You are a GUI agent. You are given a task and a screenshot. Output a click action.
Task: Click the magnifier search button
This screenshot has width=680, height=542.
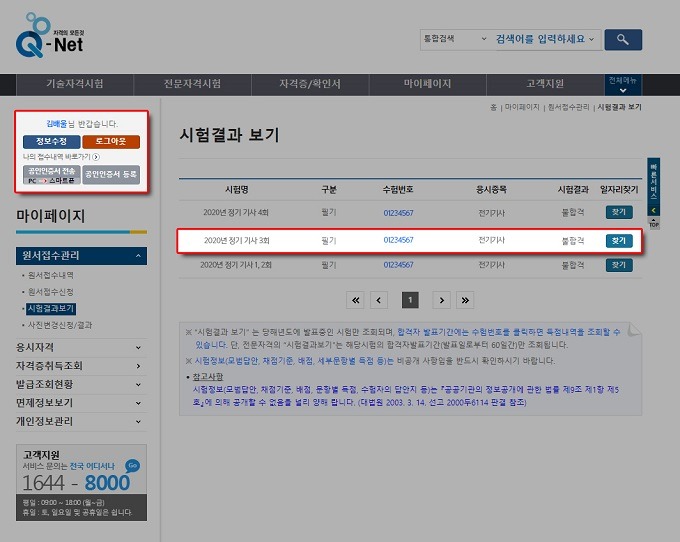(x=623, y=39)
